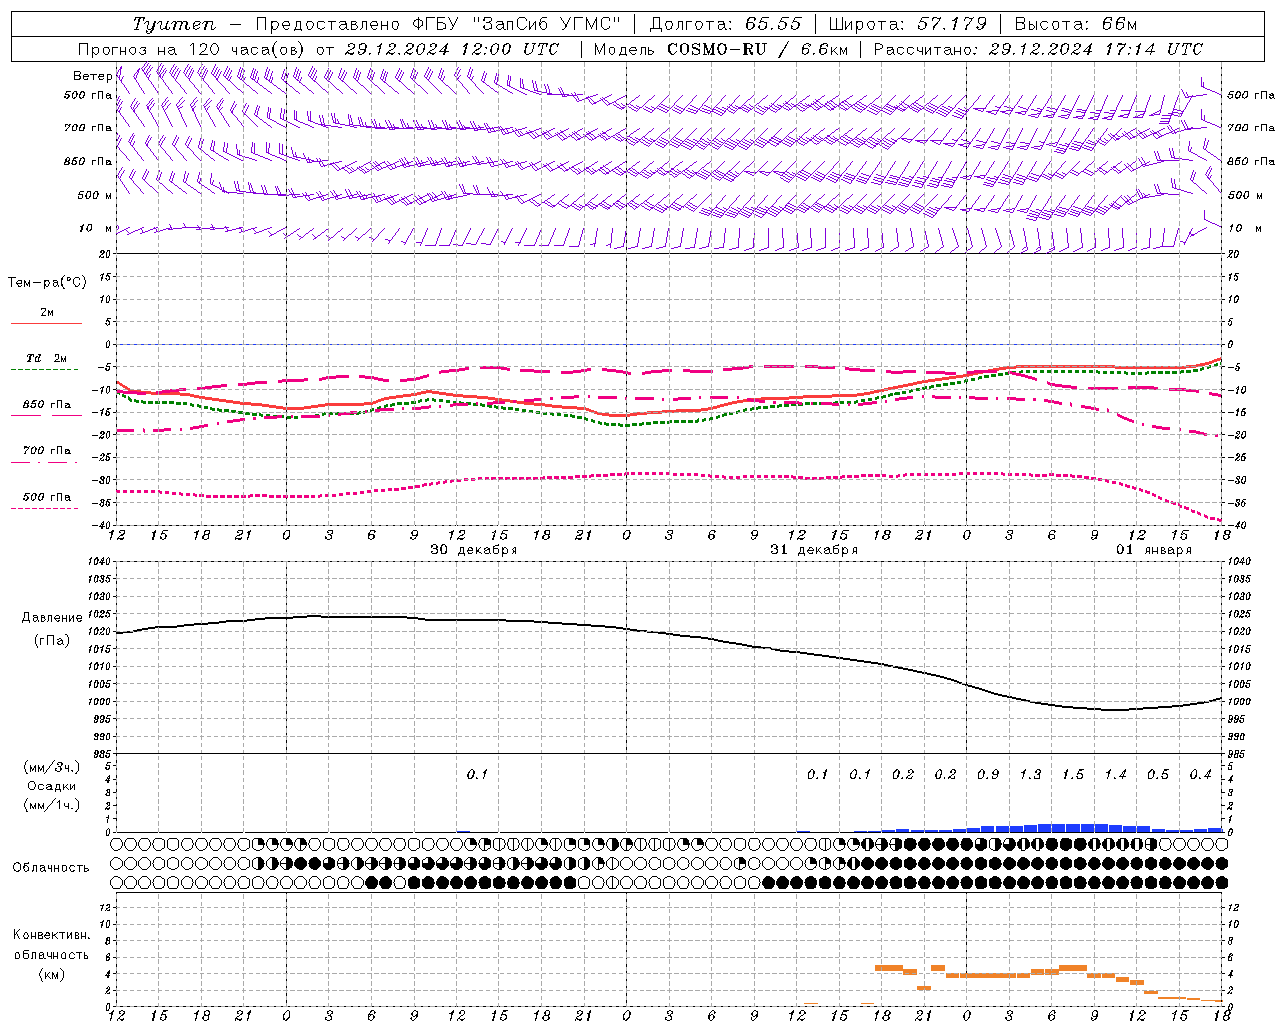
Task: Click the 'Тем-ра(°C)' temperature axis title
Action: pos(47,283)
